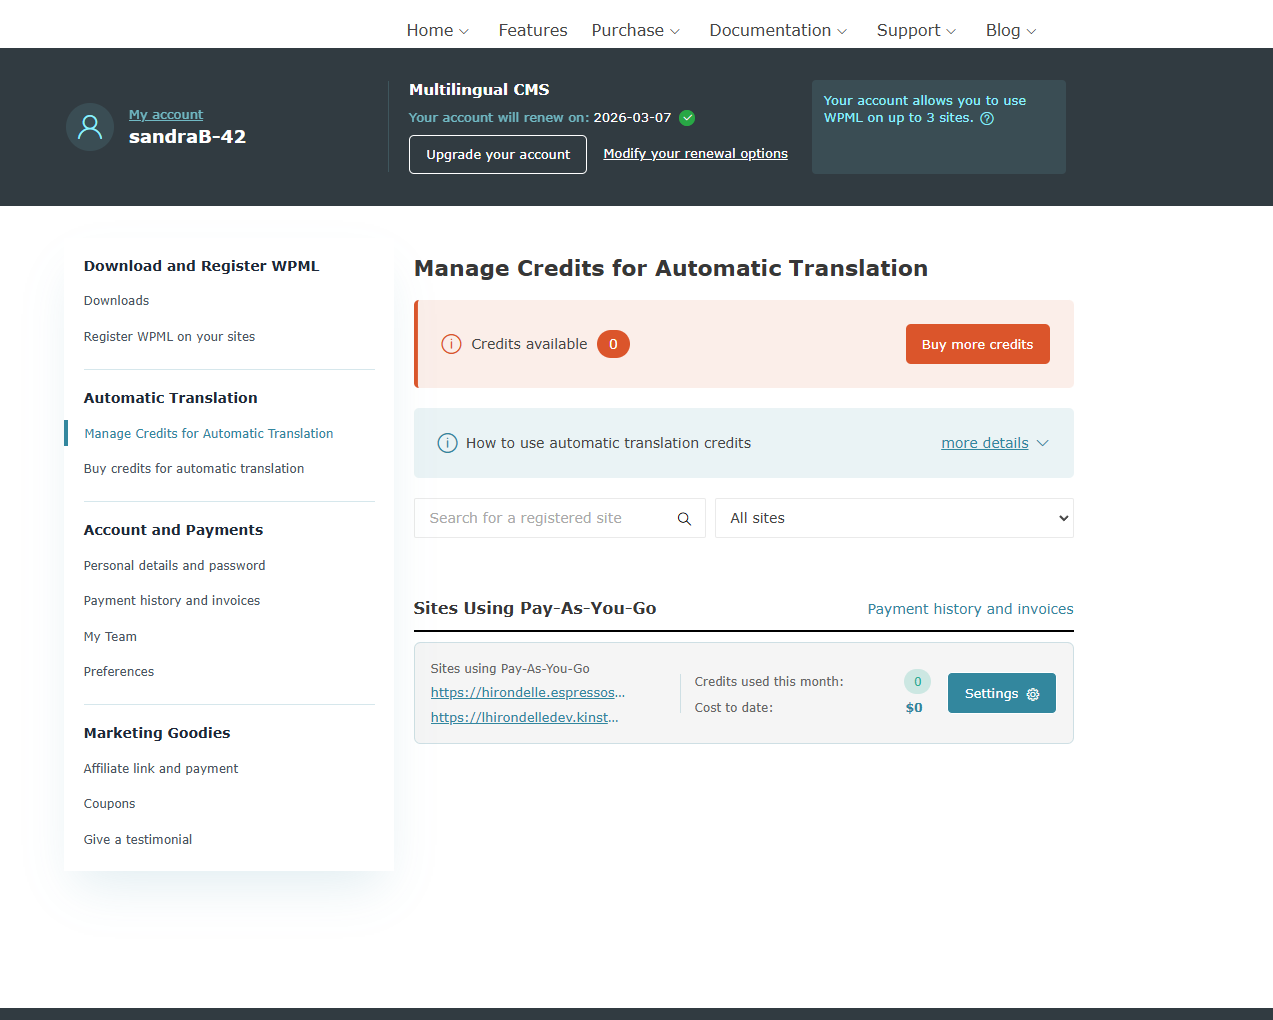The width and height of the screenshot is (1273, 1020).
Task: Open the lhirondelledev.kinst site link
Action: pos(525,718)
